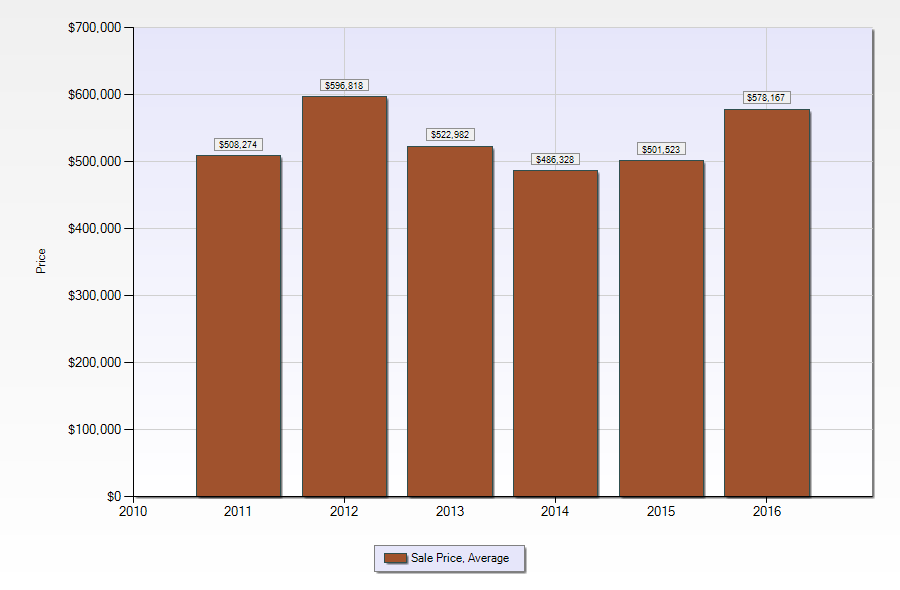Select the 2015 x-axis year label
The image size is (900, 590).
(661, 511)
